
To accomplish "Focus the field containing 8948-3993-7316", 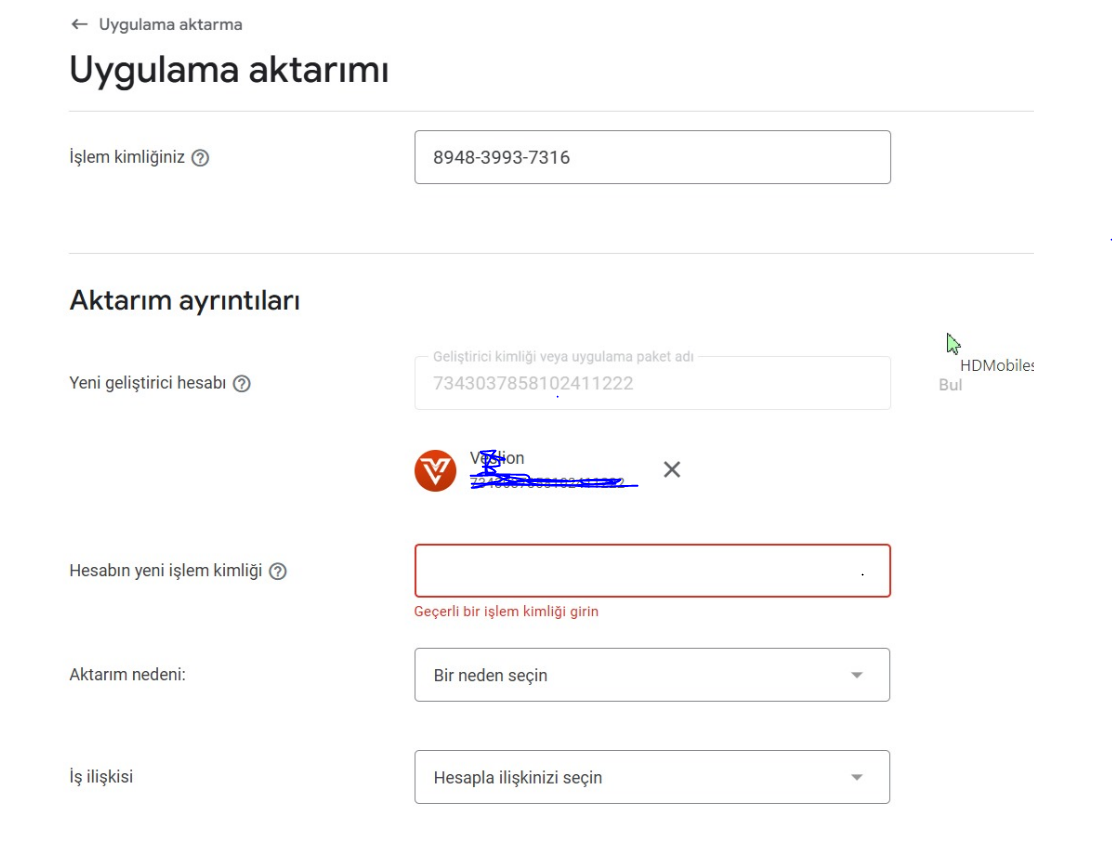I will [652, 157].
